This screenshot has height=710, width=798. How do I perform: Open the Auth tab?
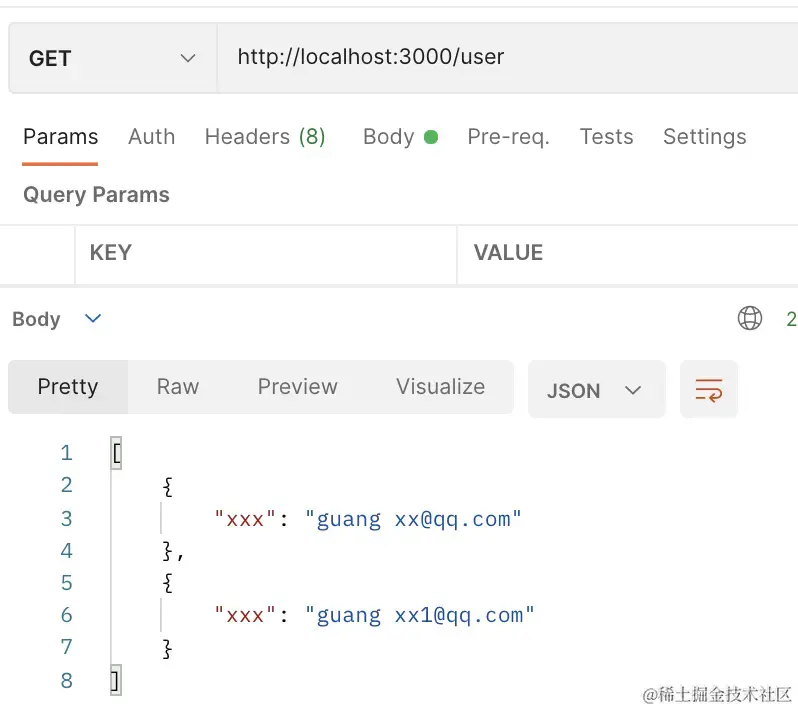tap(151, 137)
